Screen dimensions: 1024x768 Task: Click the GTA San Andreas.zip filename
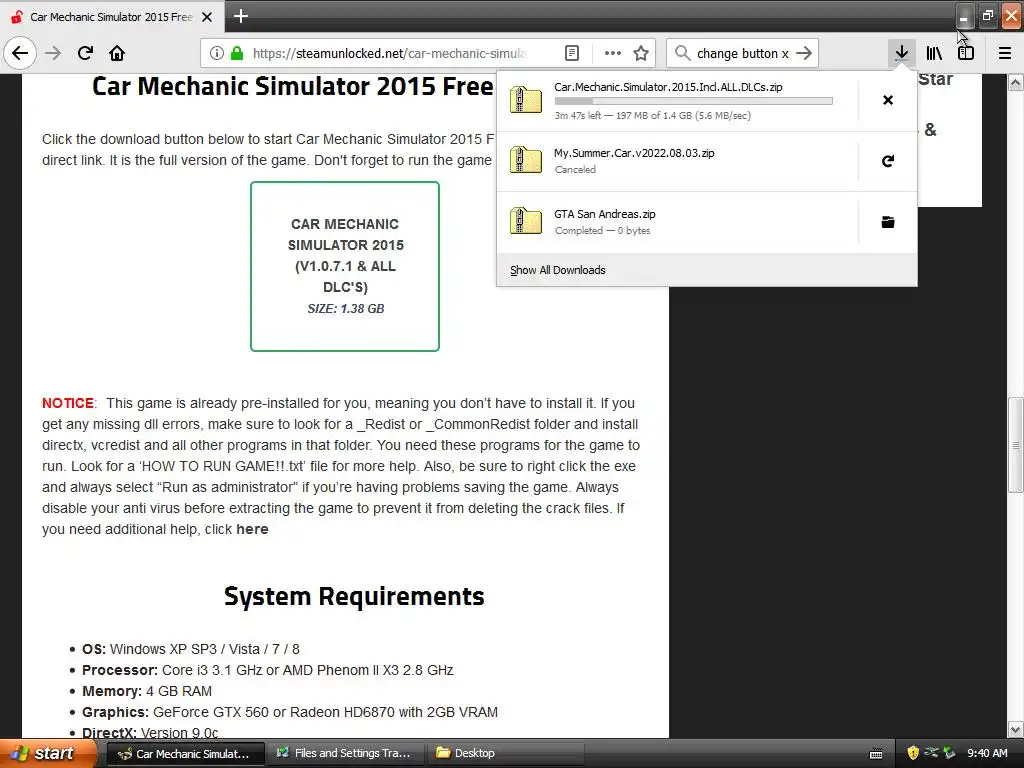point(605,214)
